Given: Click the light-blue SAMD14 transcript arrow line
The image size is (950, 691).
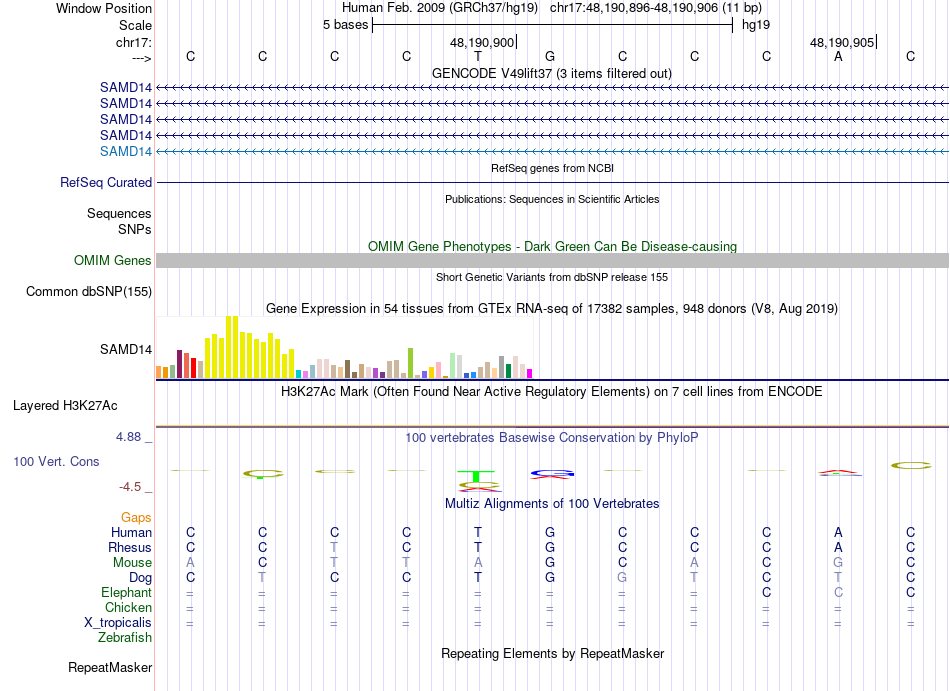Looking at the screenshot, I should 552,151.
